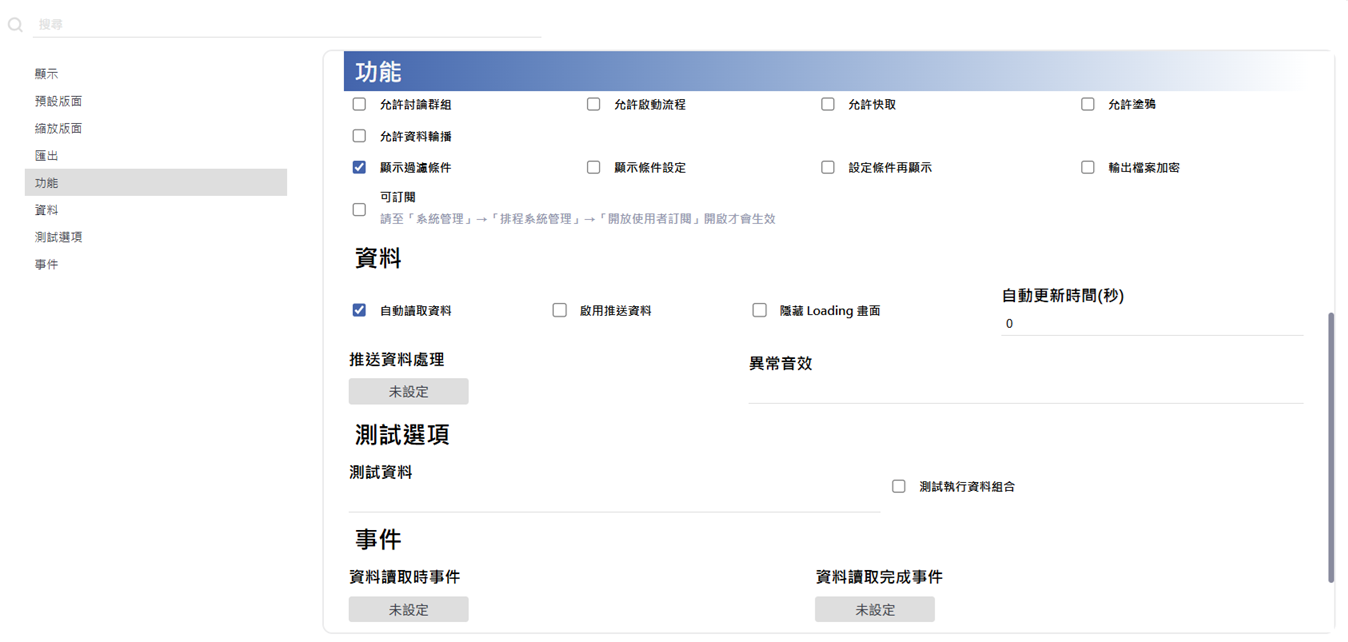Check 隱藏 Loading 畫面 option
This screenshot has width=1348, height=642.
[760, 311]
